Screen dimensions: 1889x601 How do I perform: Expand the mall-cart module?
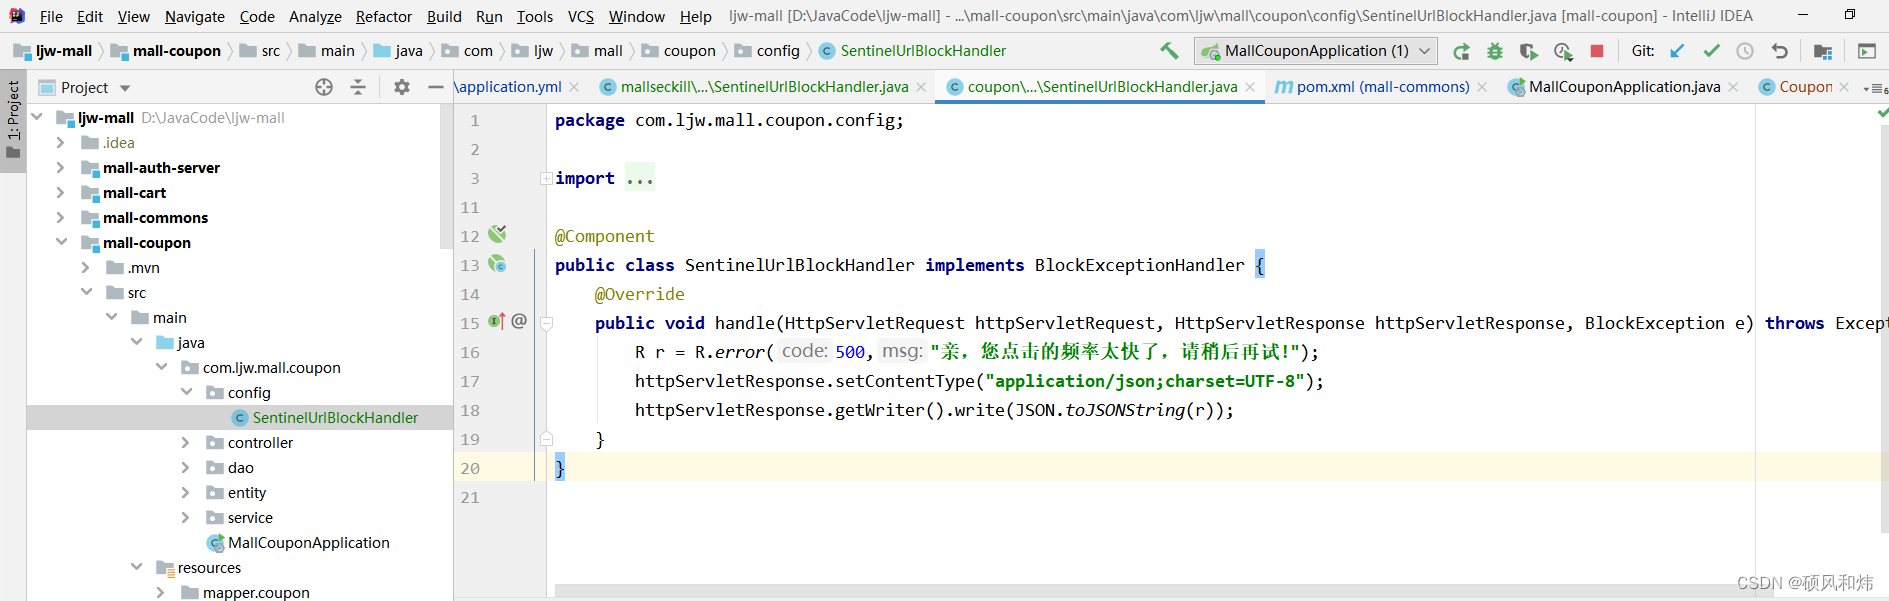click(61, 193)
